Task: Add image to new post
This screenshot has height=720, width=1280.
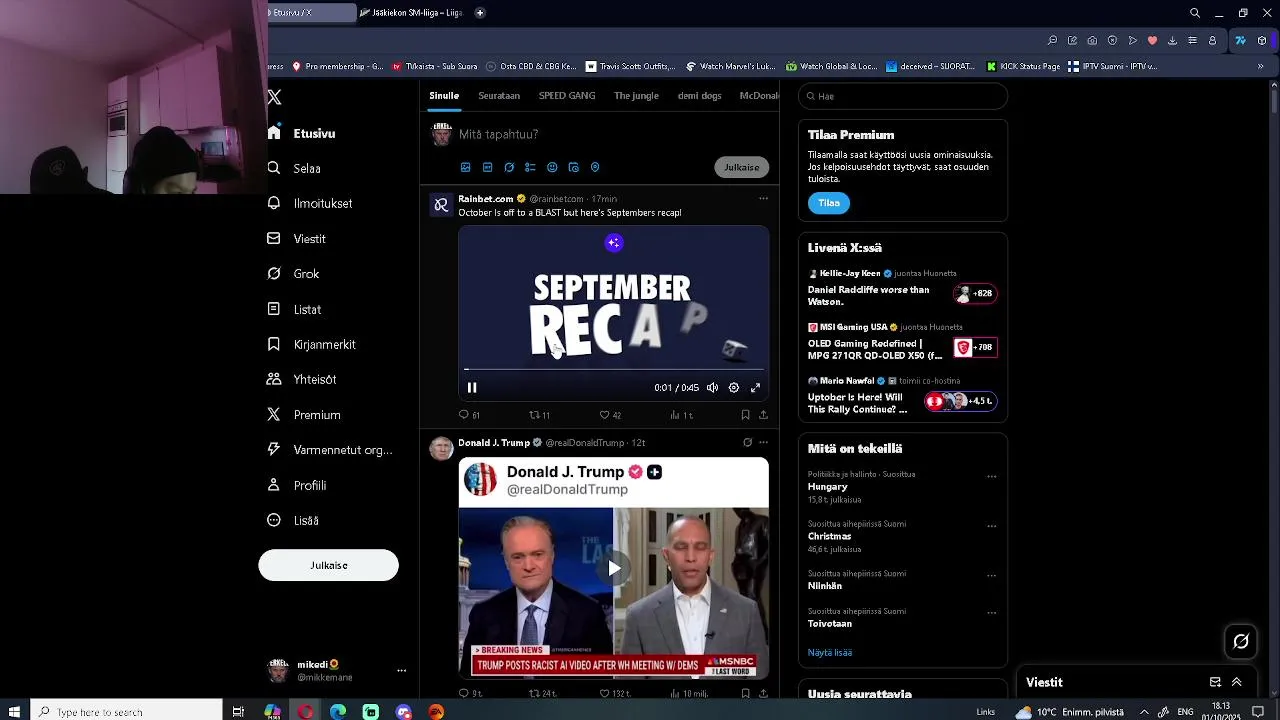Action: tap(465, 167)
